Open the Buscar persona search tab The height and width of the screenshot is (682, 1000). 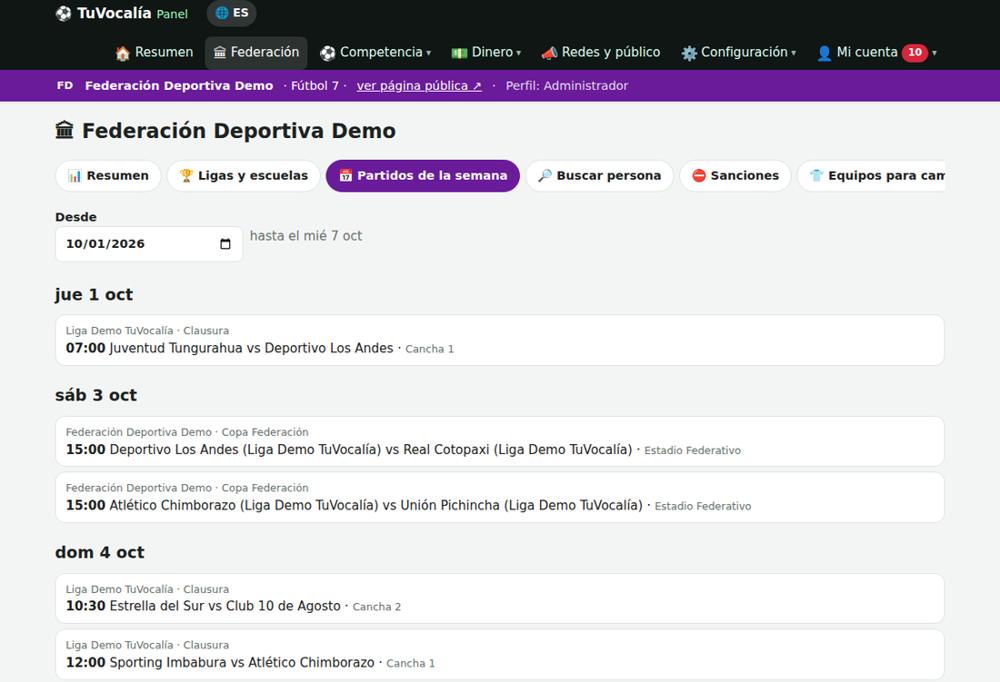coord(599,175)
